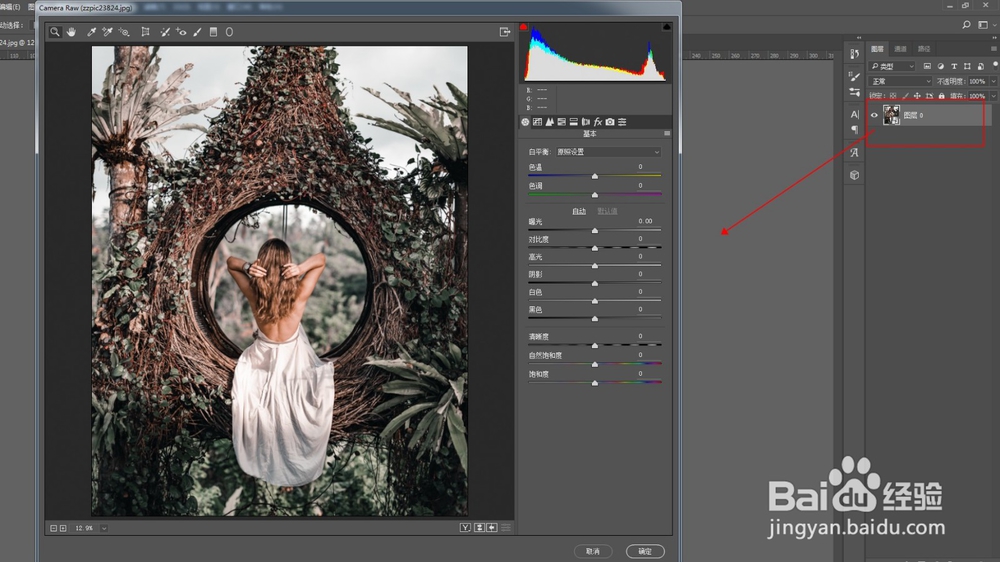
Task: Open the Basic panel tab icon
Action: 525,122
